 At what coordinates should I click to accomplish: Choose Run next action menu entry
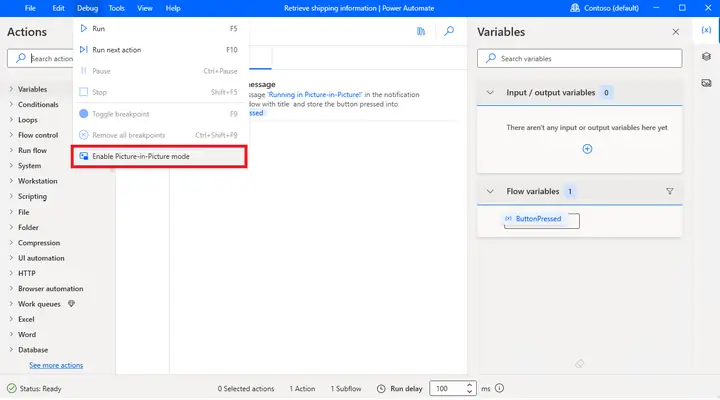(159, 50)
